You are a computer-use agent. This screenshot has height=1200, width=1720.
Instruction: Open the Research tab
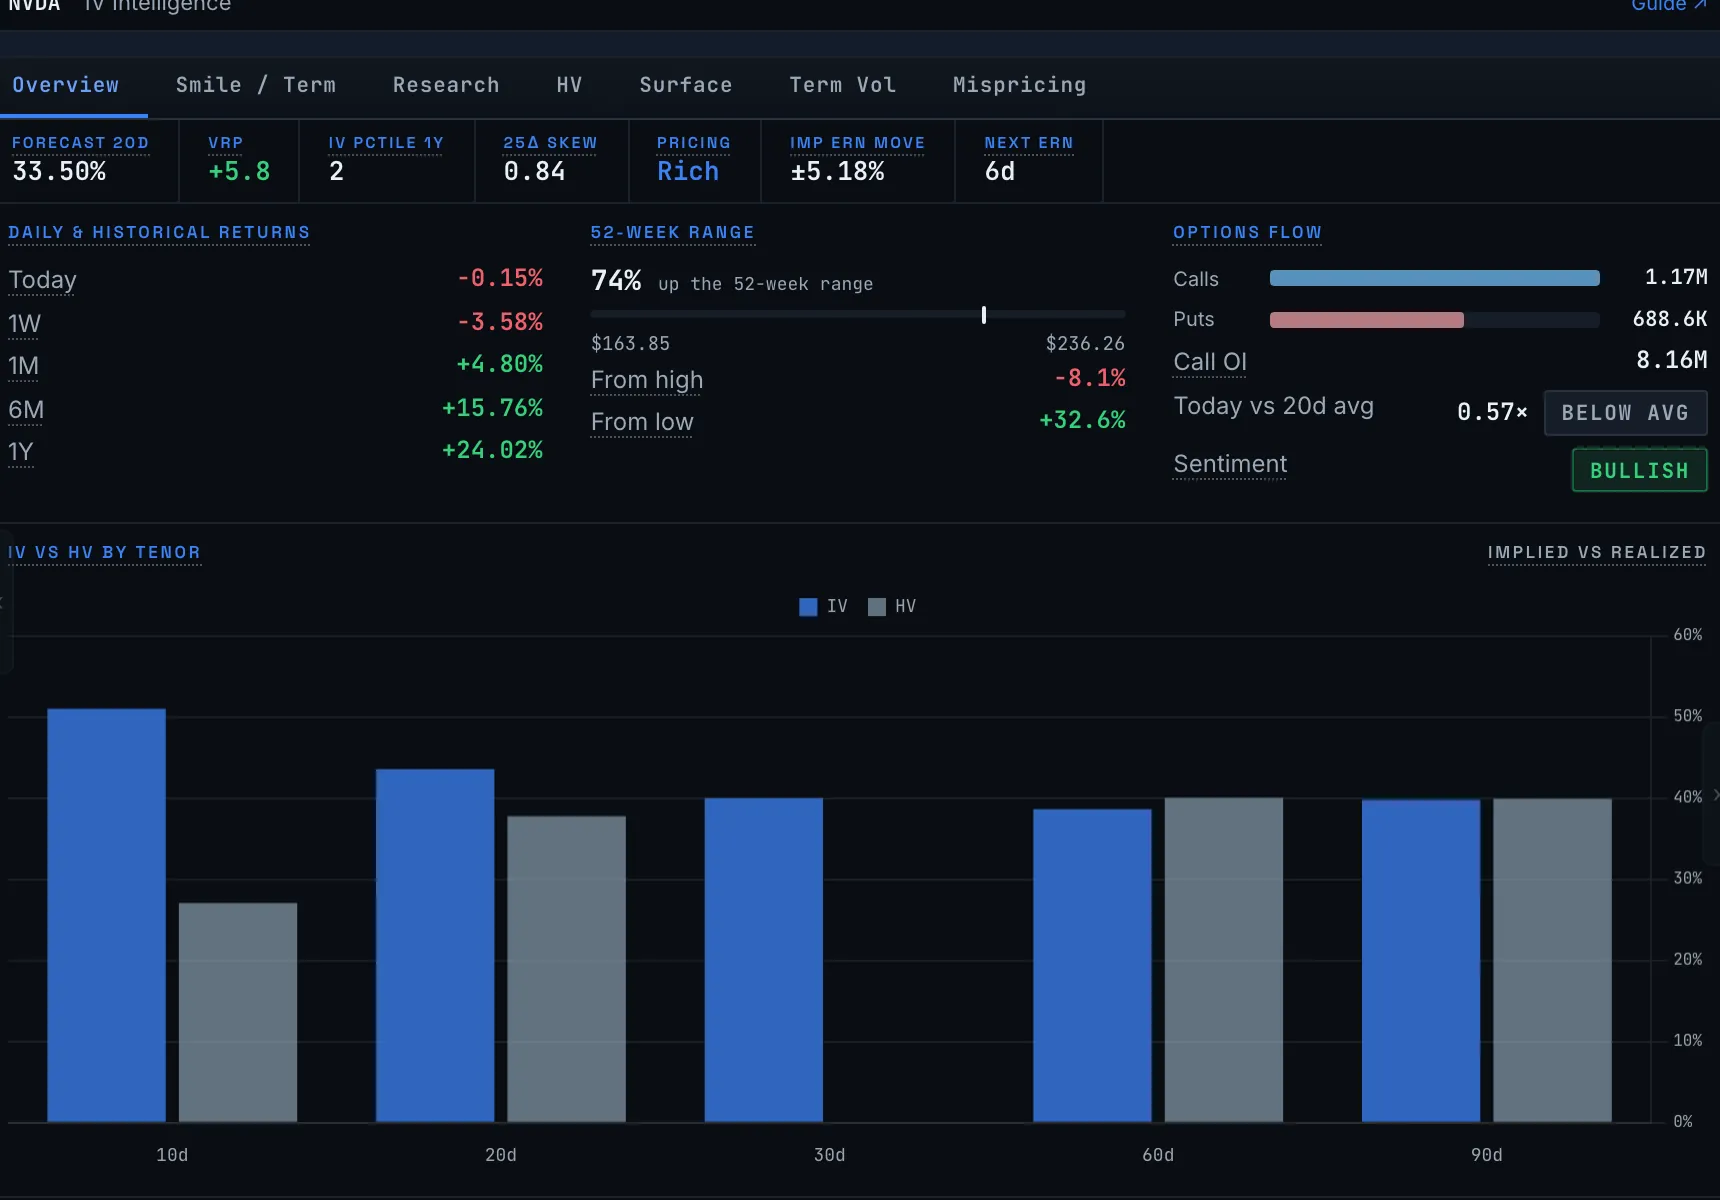coord(446,85)
